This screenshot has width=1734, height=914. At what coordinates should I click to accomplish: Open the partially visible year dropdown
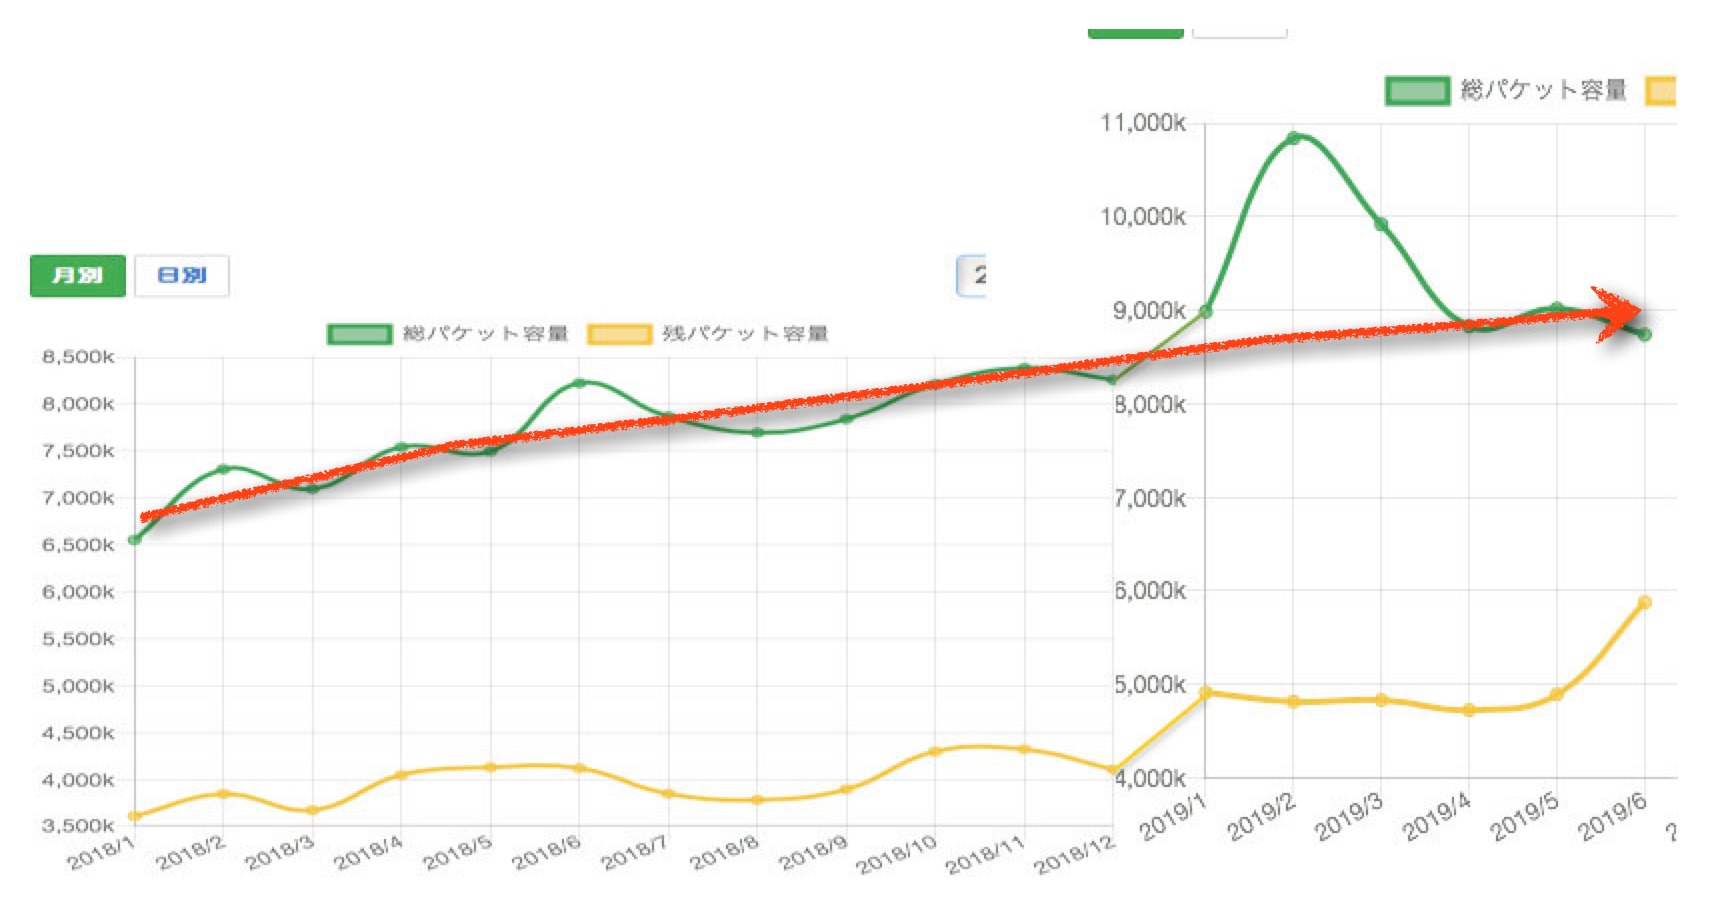(972, 276)
